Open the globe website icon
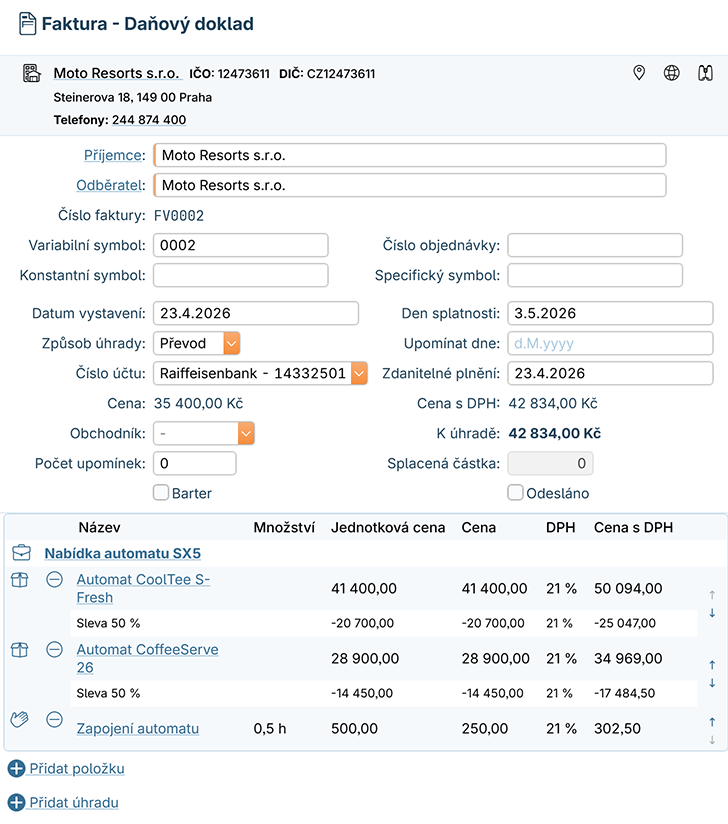The image size is (728, 824). [672, 73]
